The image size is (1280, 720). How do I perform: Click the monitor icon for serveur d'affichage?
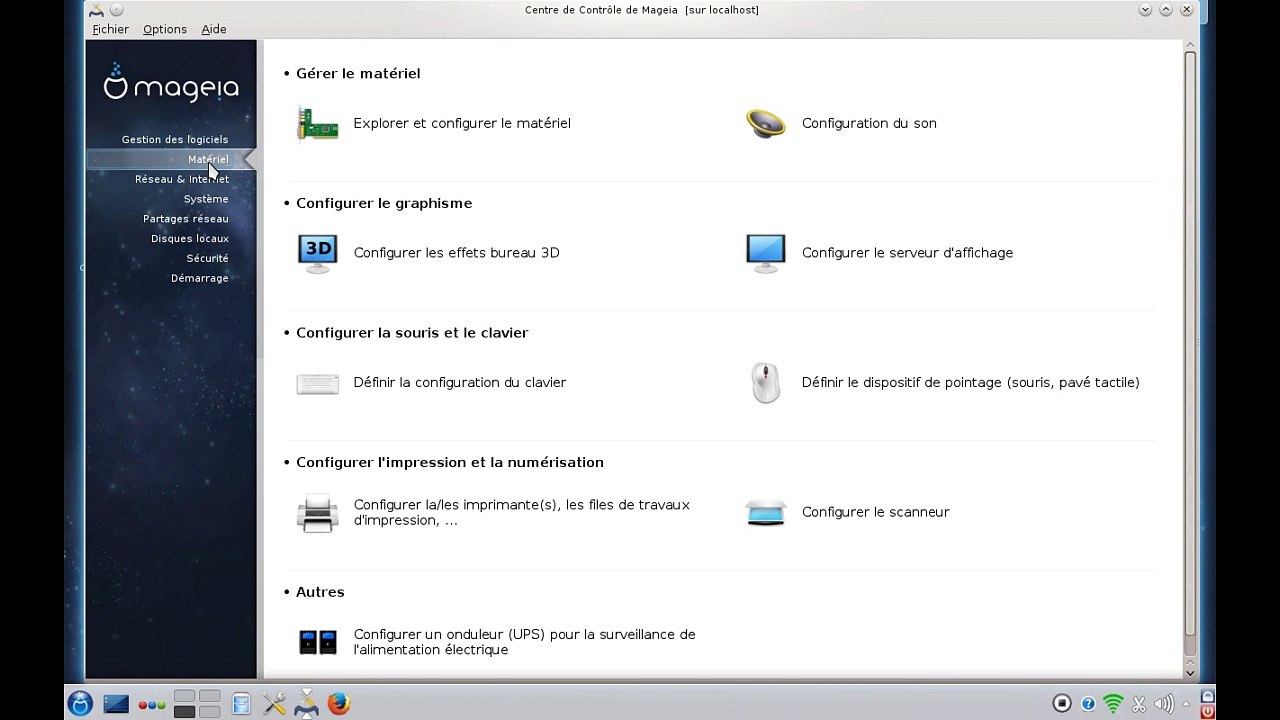(x=766, y=253)
